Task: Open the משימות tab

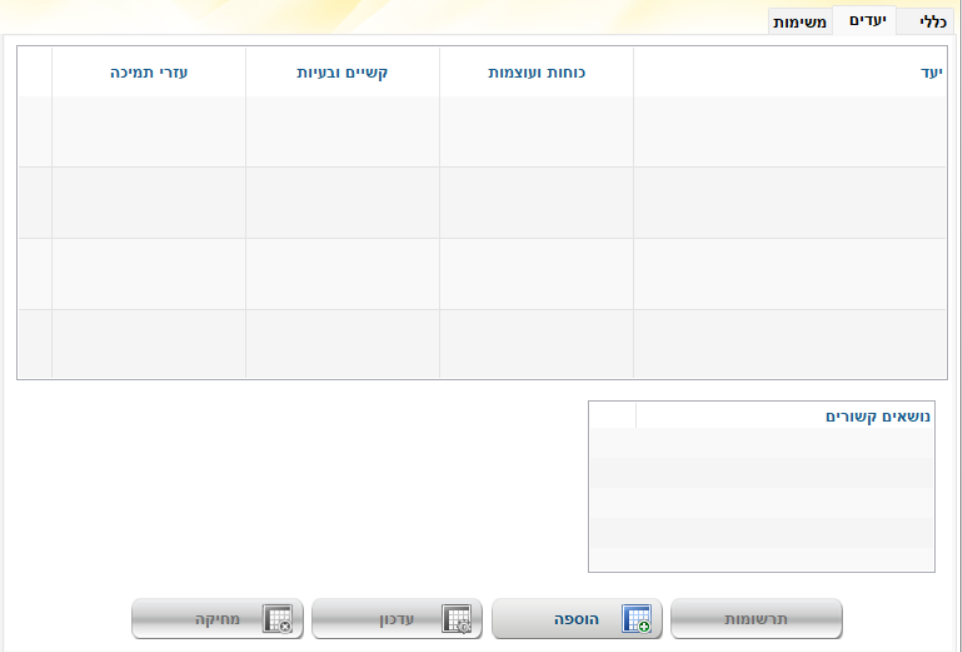Action: pos(800,22)
